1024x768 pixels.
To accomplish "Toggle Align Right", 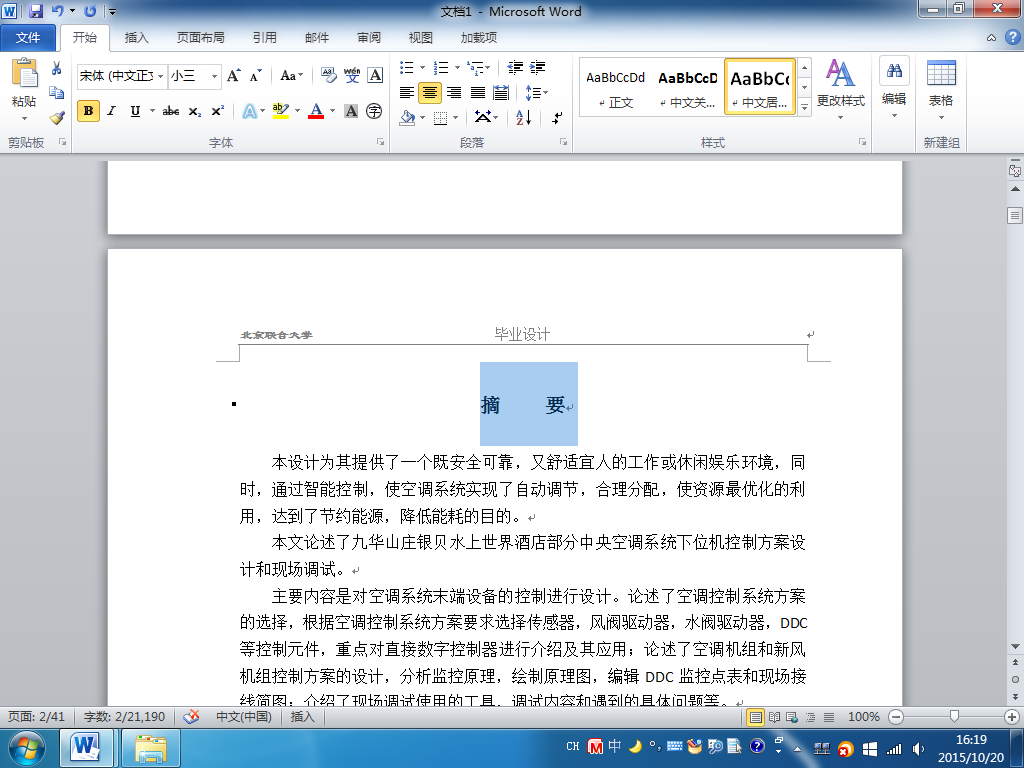I will coord(454,93).
